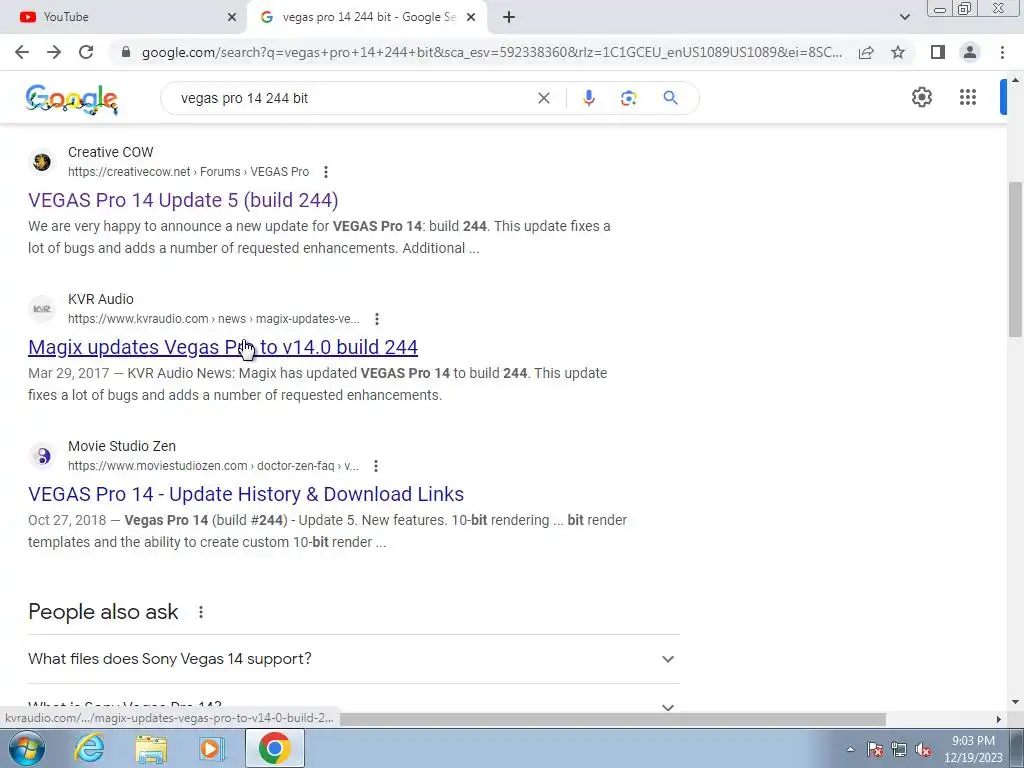Click the browser address bar URL

tap(491, 52)
